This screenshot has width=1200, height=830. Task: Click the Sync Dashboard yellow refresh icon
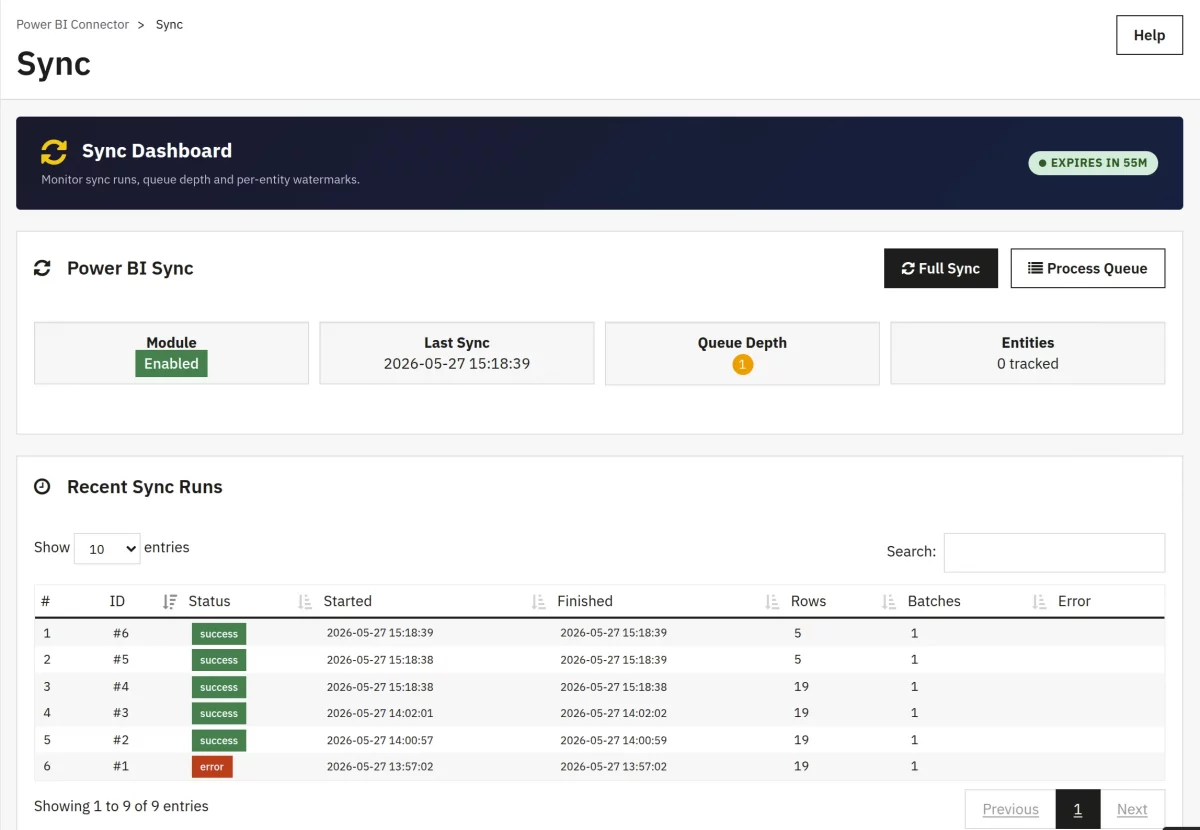click(54, 152)
